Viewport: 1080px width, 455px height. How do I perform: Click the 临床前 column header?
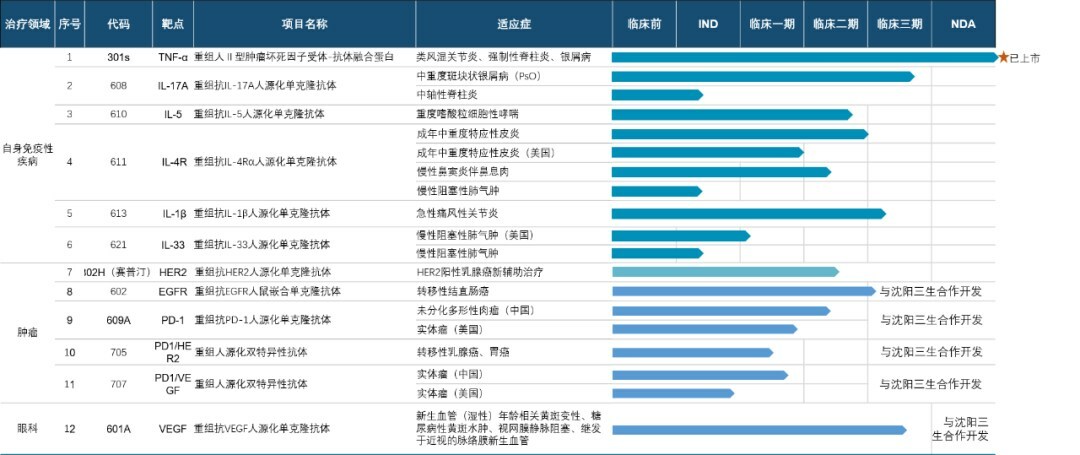coord(644,23)
